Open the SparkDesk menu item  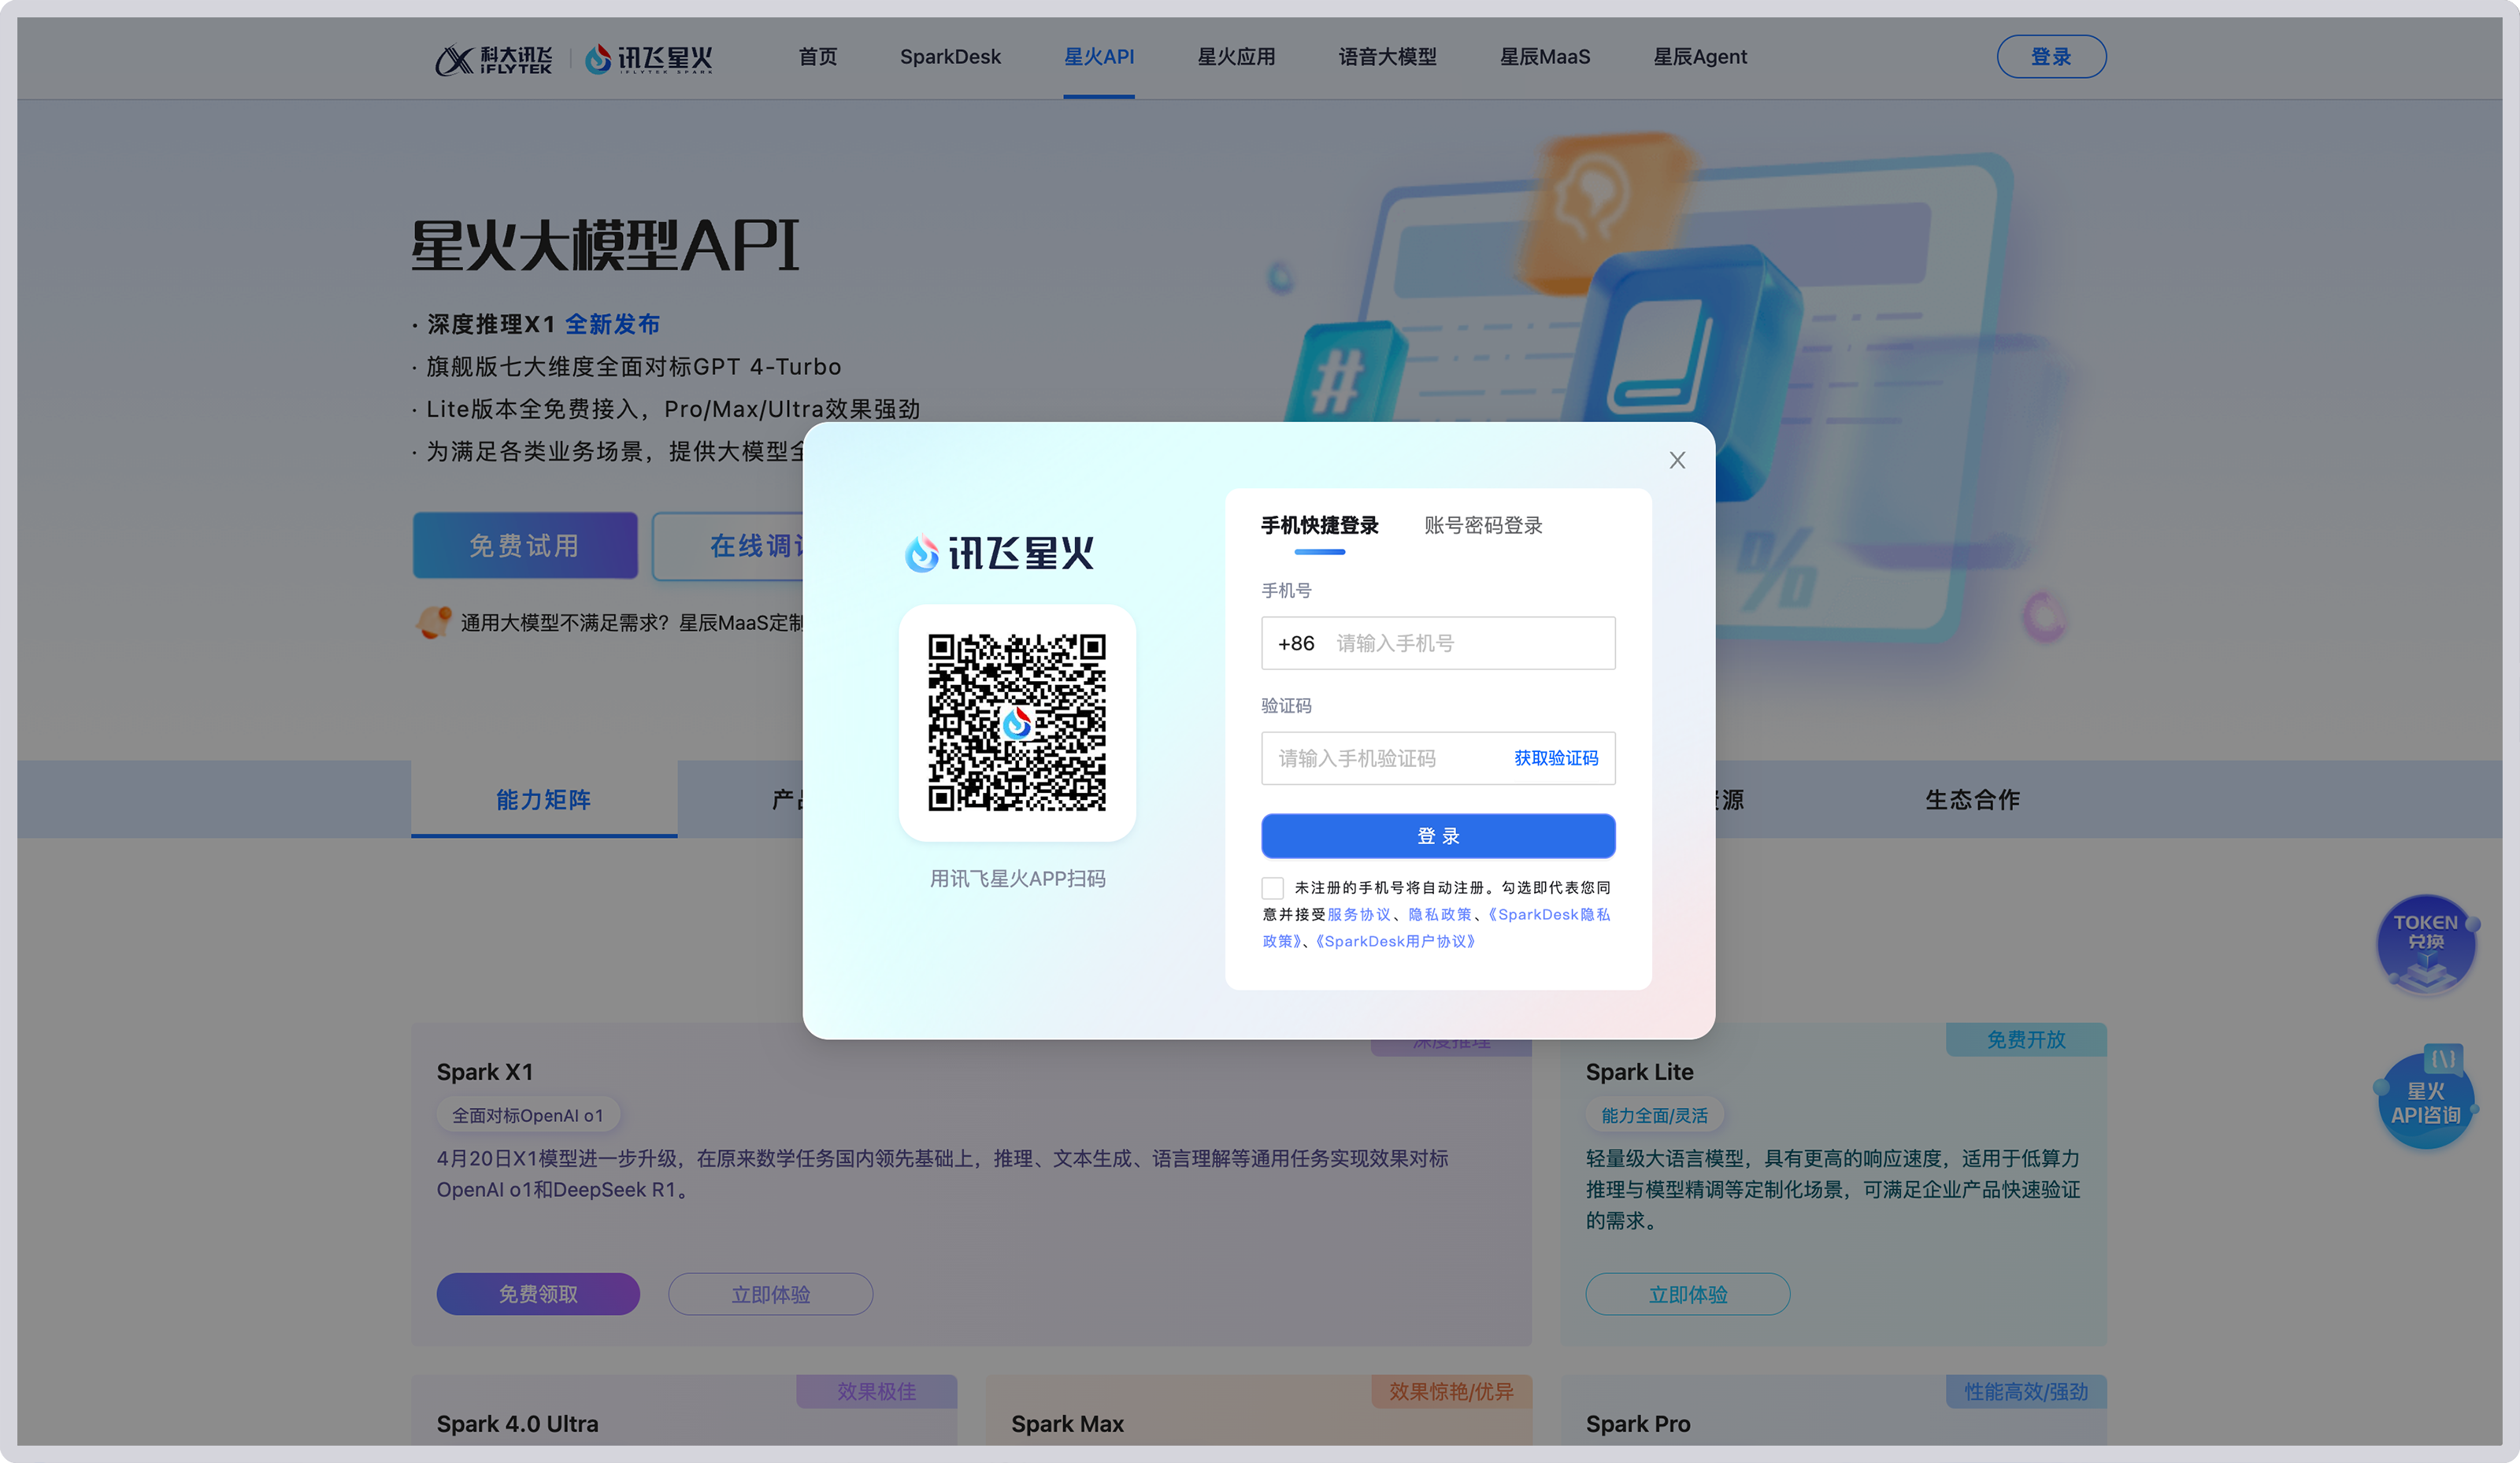pos(950,57)
